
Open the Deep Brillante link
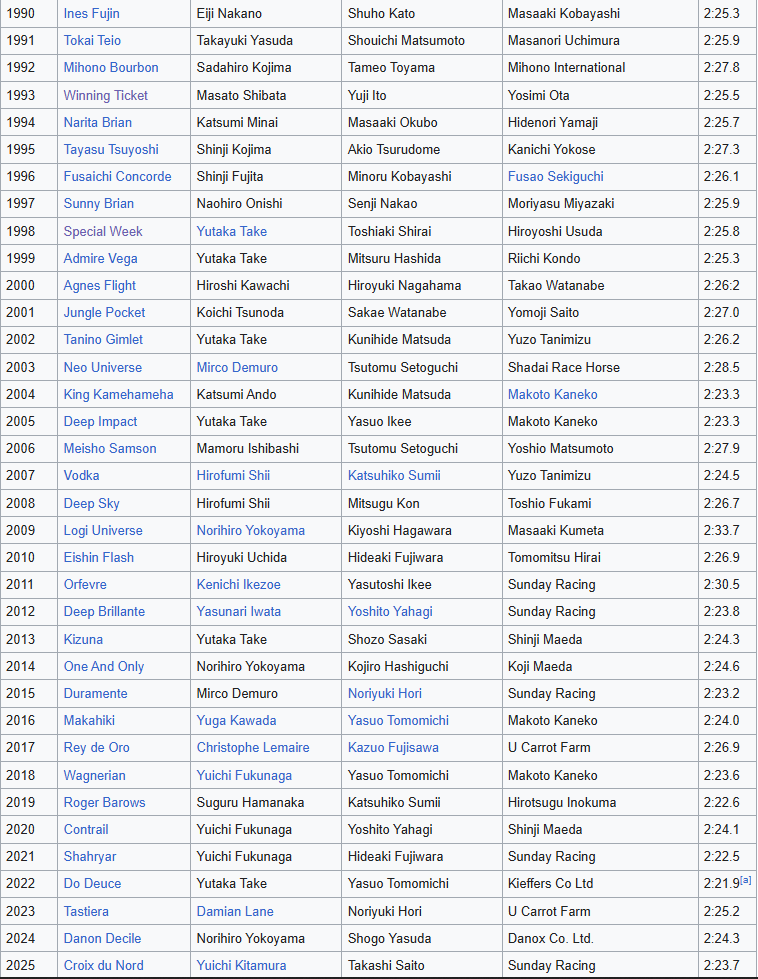[x=104, y=611]
